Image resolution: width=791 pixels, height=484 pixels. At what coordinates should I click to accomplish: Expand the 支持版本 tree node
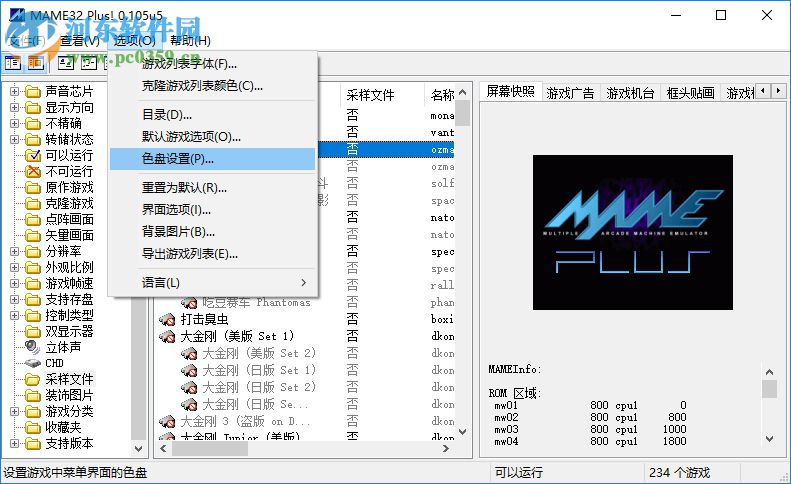pos(14,444)
